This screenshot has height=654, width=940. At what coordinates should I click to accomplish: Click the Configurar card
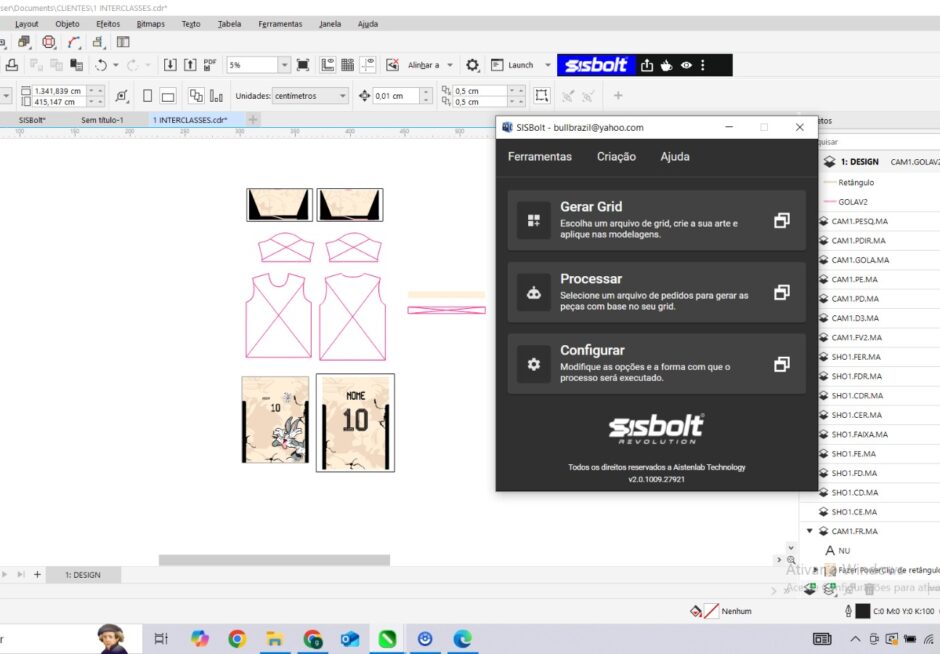click(x=656, y=364)
